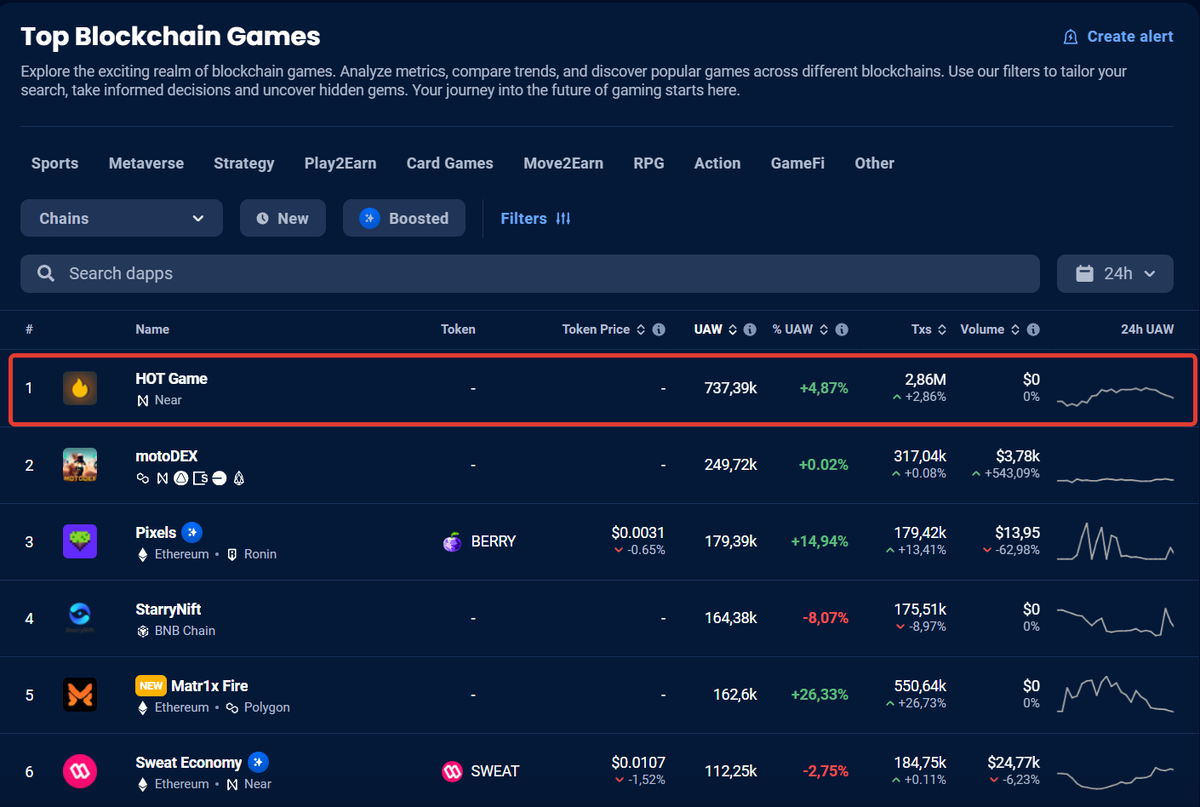Click the HOT Game 24h UAW sparkline
The height and width of the screenshot is (807, 1200).
[x=1115, y=395]
